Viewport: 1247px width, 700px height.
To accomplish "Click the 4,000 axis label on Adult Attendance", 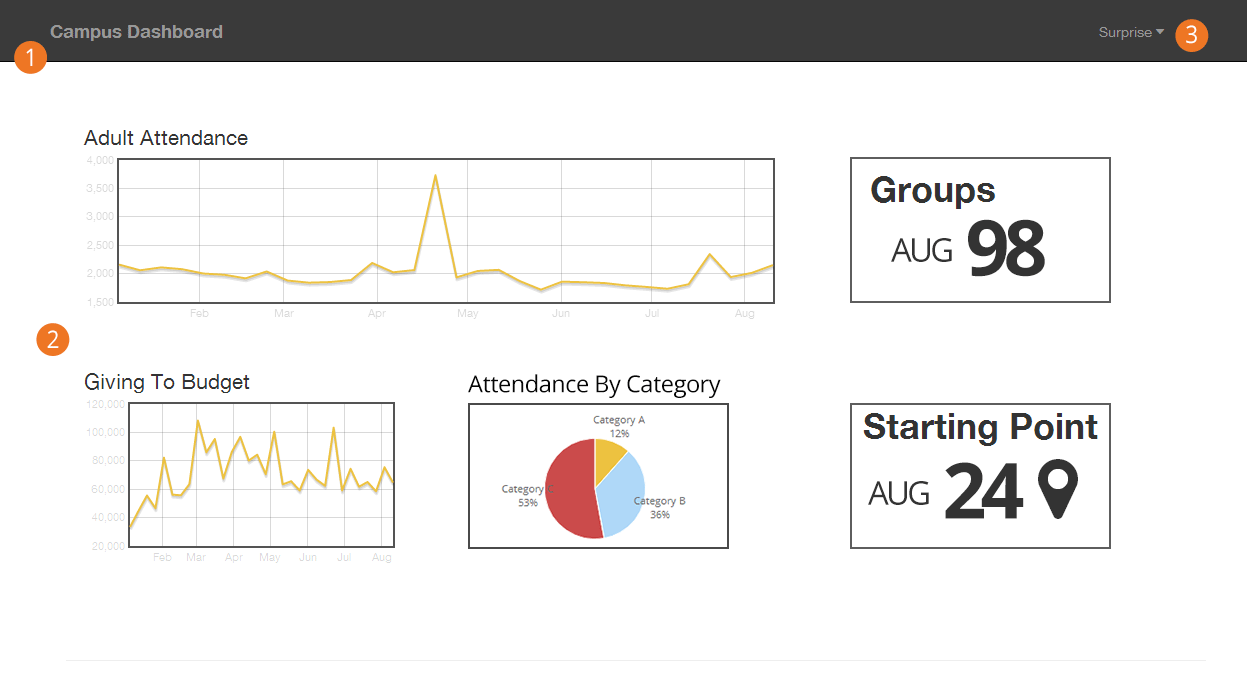I will pos(101,160).
